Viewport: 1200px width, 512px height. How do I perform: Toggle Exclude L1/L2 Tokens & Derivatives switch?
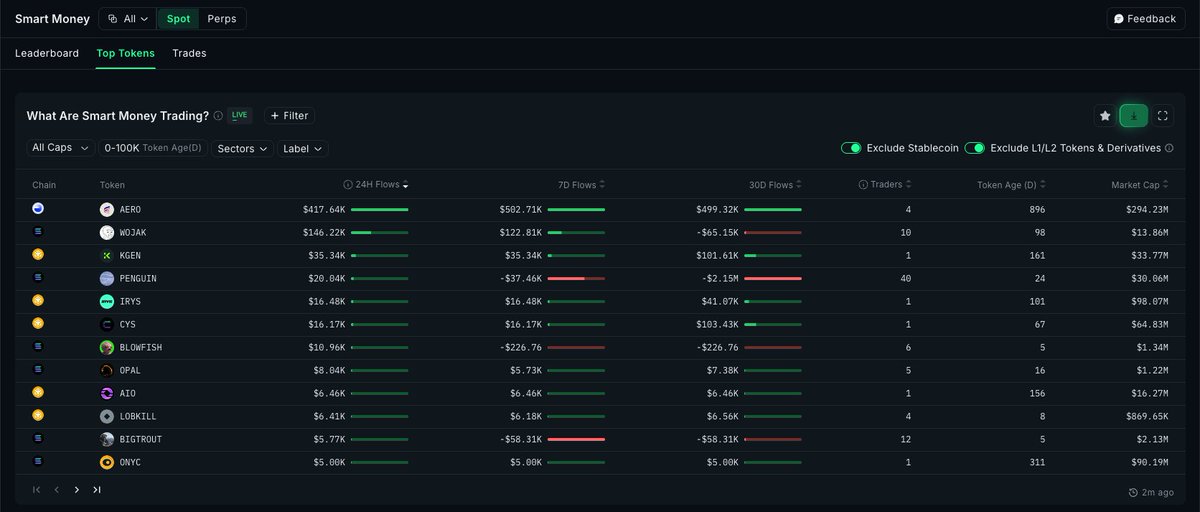pyautogui.click(x=975, y=148)
